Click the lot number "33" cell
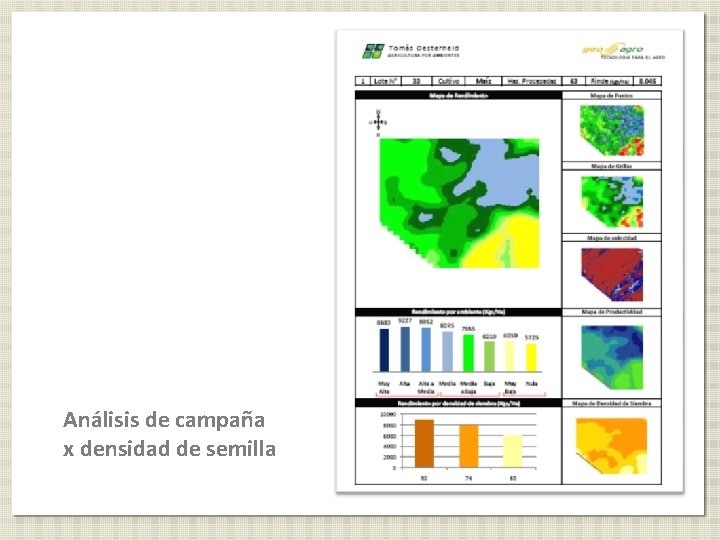 [x=416, y=81]
